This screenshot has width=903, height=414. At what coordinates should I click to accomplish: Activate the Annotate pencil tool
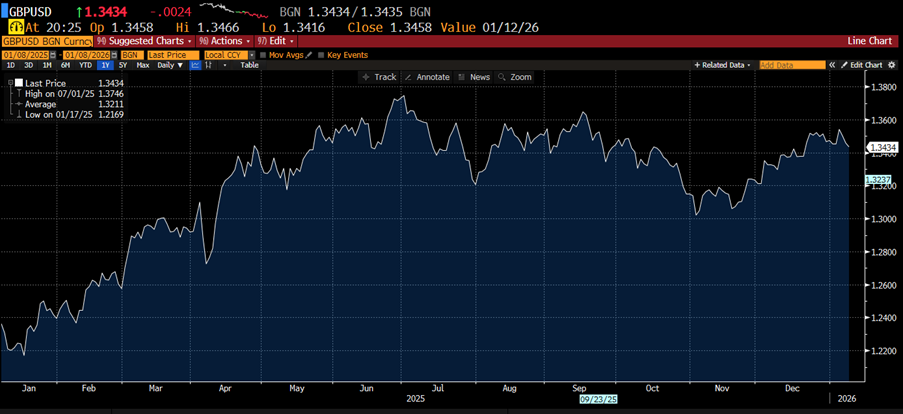427,77
